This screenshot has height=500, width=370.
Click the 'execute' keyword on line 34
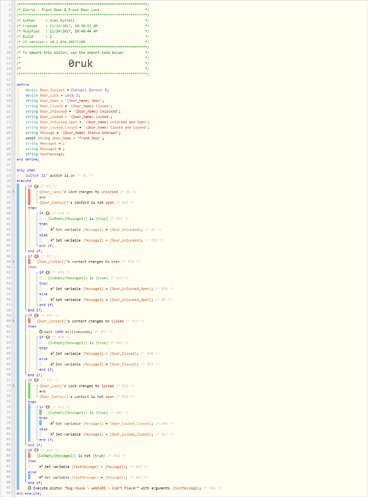pos(24,181)
